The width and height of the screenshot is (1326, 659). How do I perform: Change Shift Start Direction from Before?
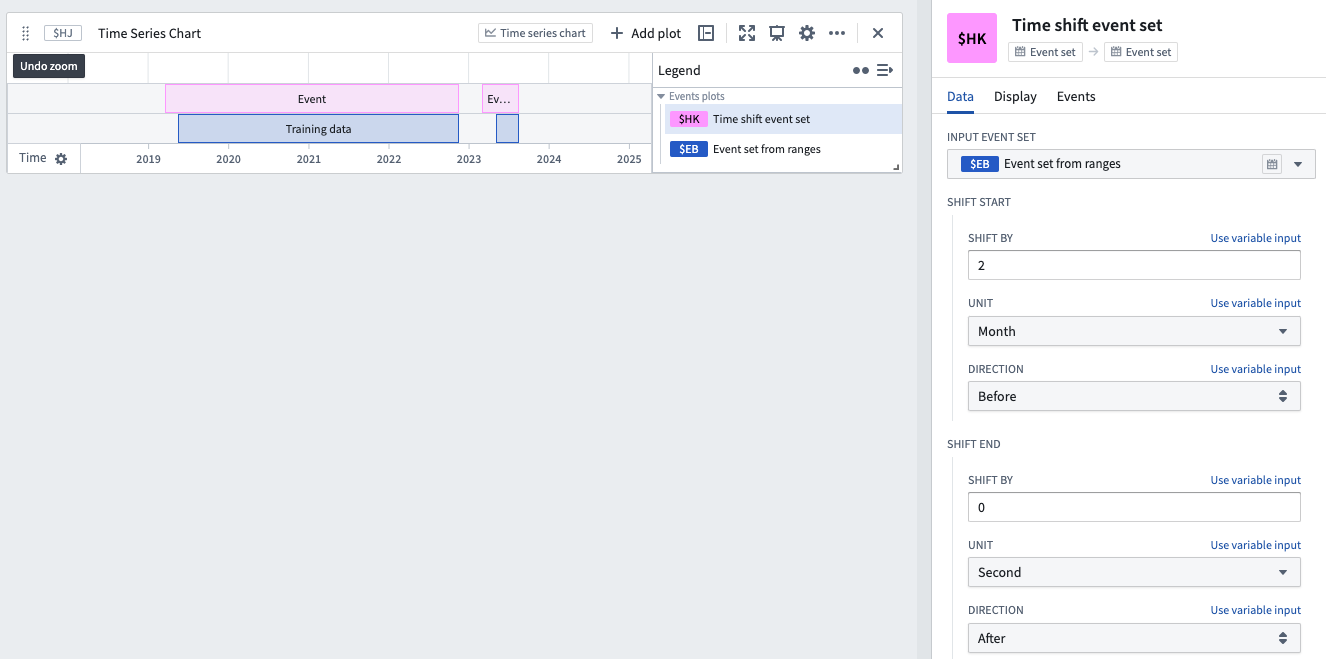click(x=1134, y=396)
